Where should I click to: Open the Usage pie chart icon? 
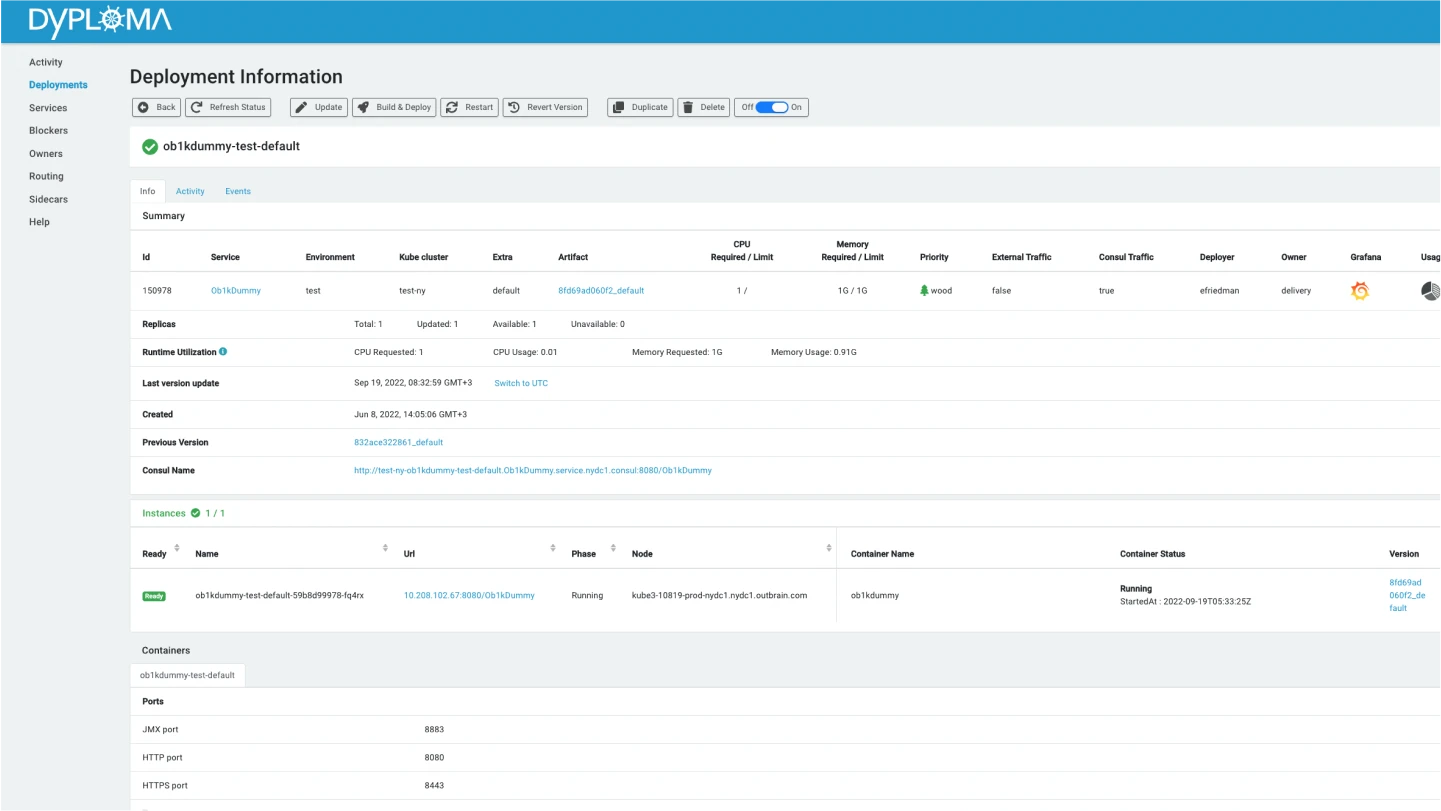pyautogui.click(x=1430, y=291)
